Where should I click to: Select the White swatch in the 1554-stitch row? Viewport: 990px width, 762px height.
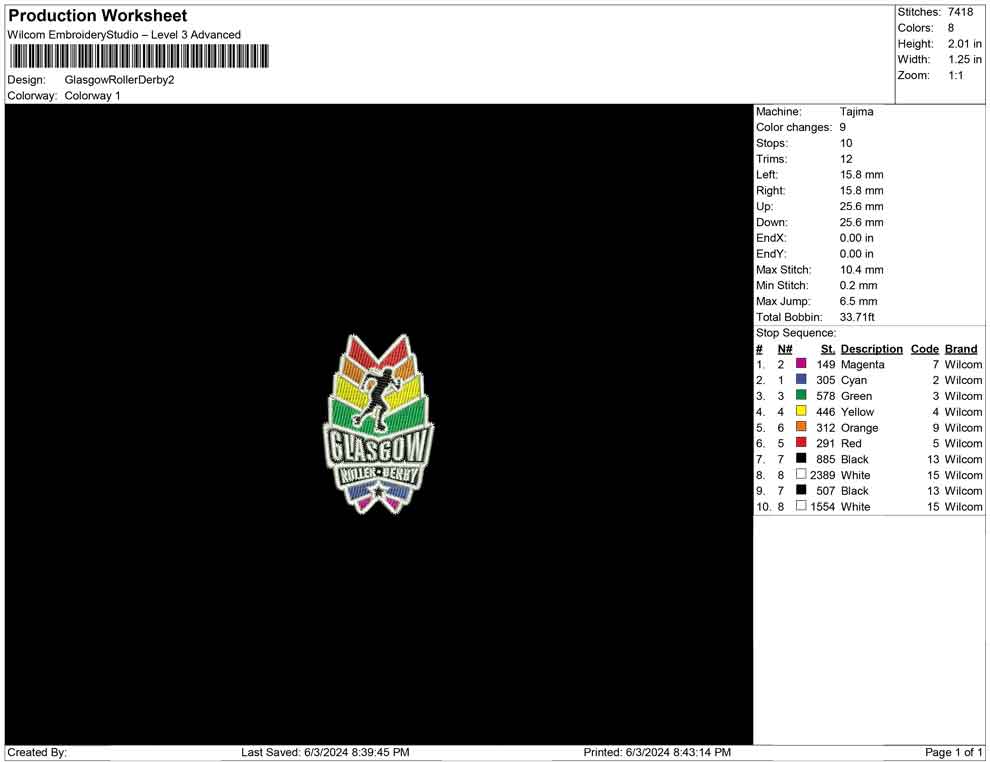coord(801,506)
